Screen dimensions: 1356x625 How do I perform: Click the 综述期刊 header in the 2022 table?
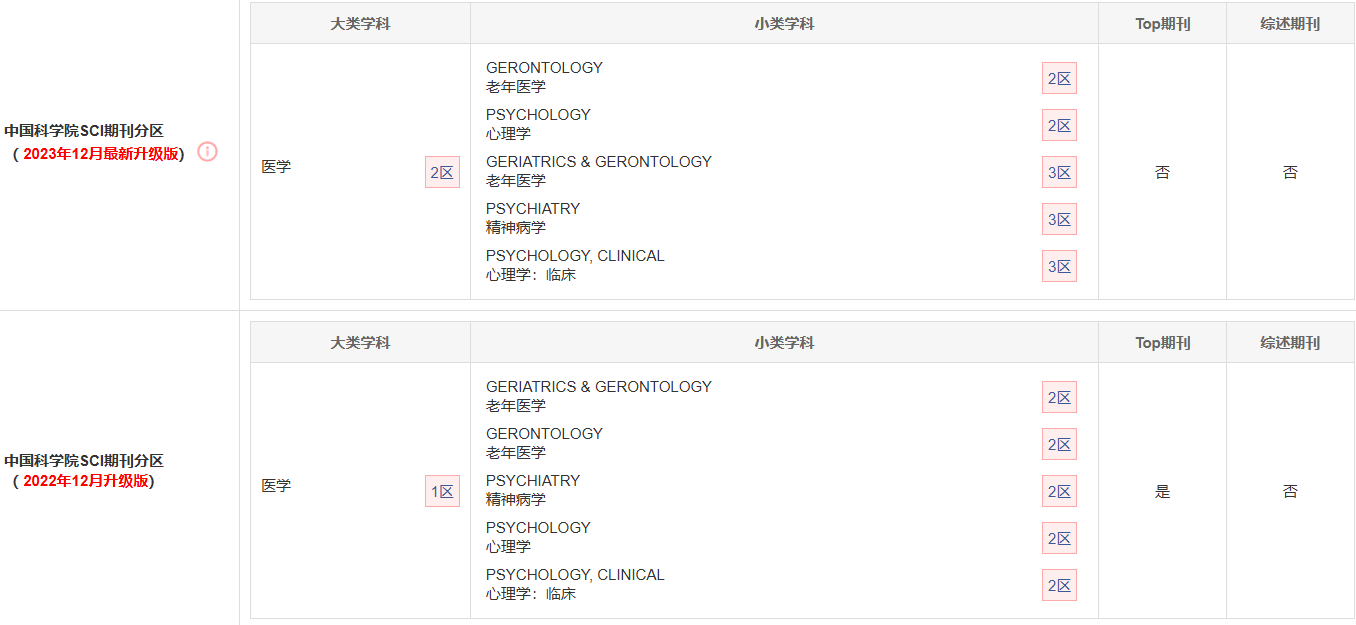click(1290, 343)
